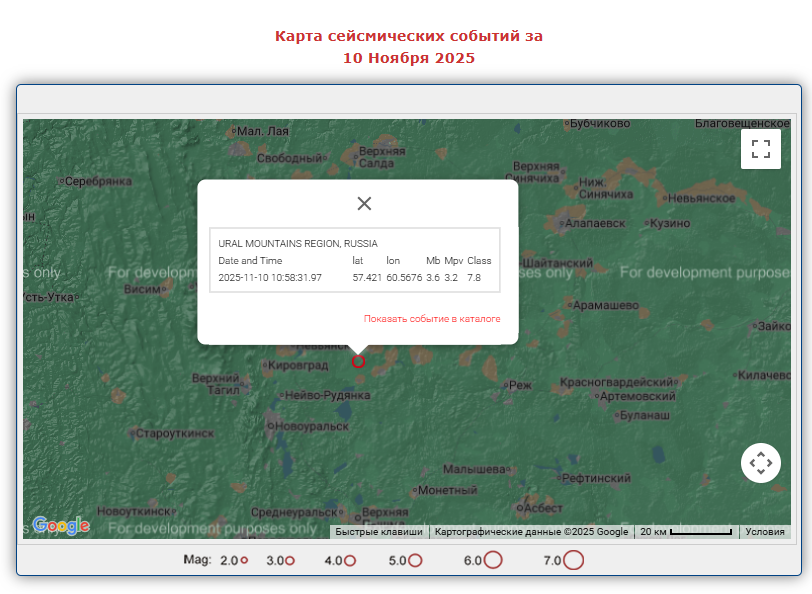Select Mpv value 3.2
This screenshot has width=812, height=594.
click(x=451, y=278)
